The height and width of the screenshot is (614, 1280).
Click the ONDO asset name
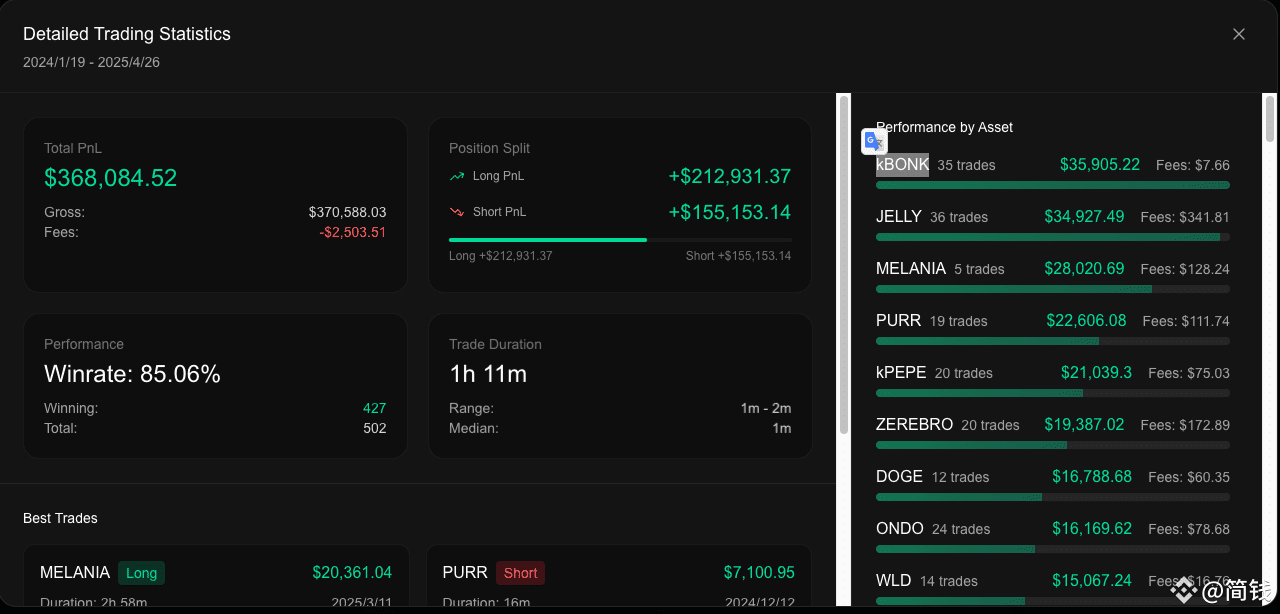899,529
